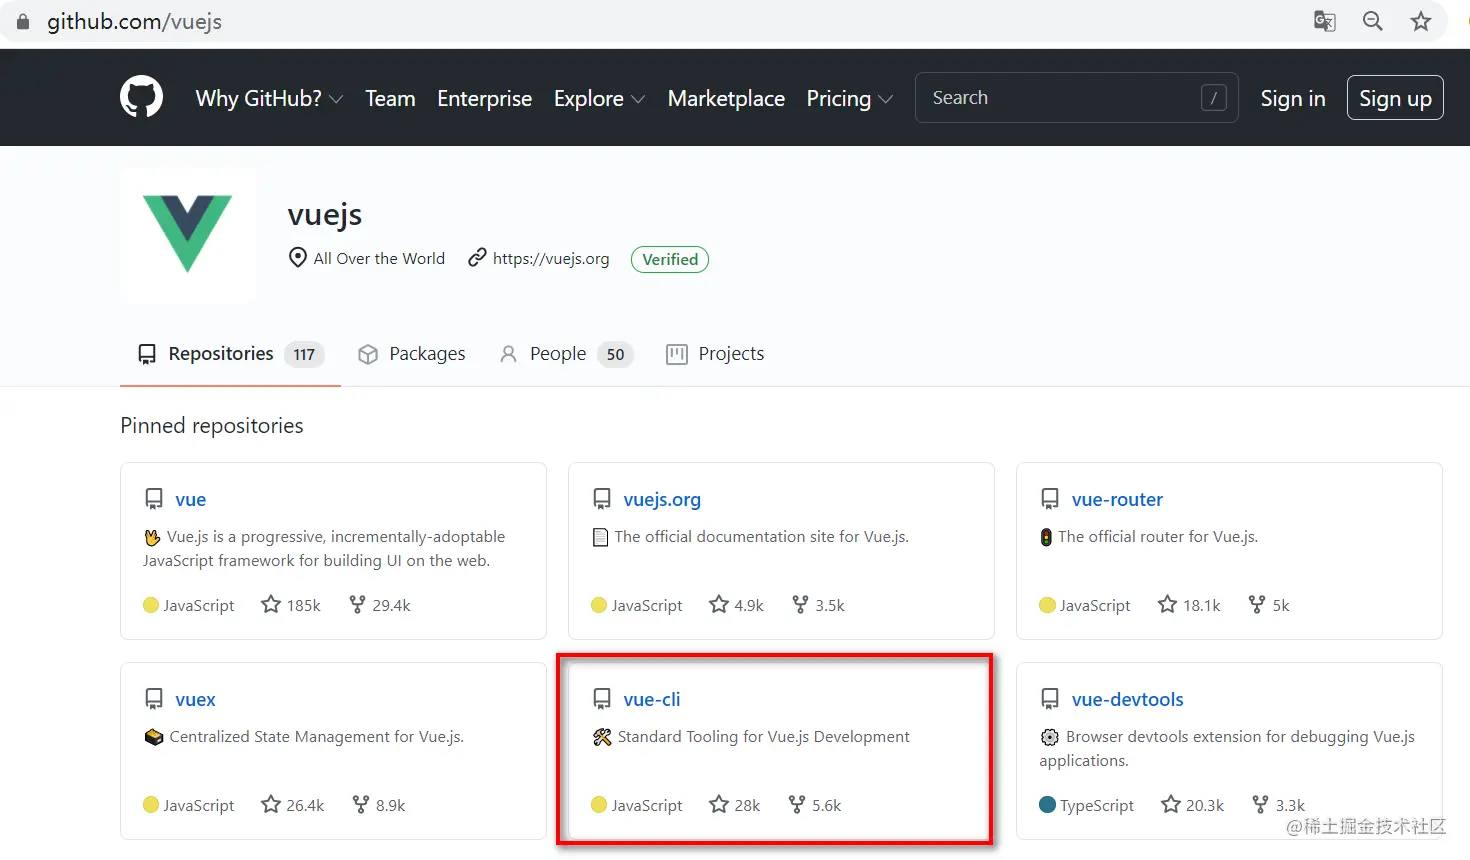This screenshot has height=860, width=1470.
Task: Click the "Pinned repositories" heading
Action: 212,425
